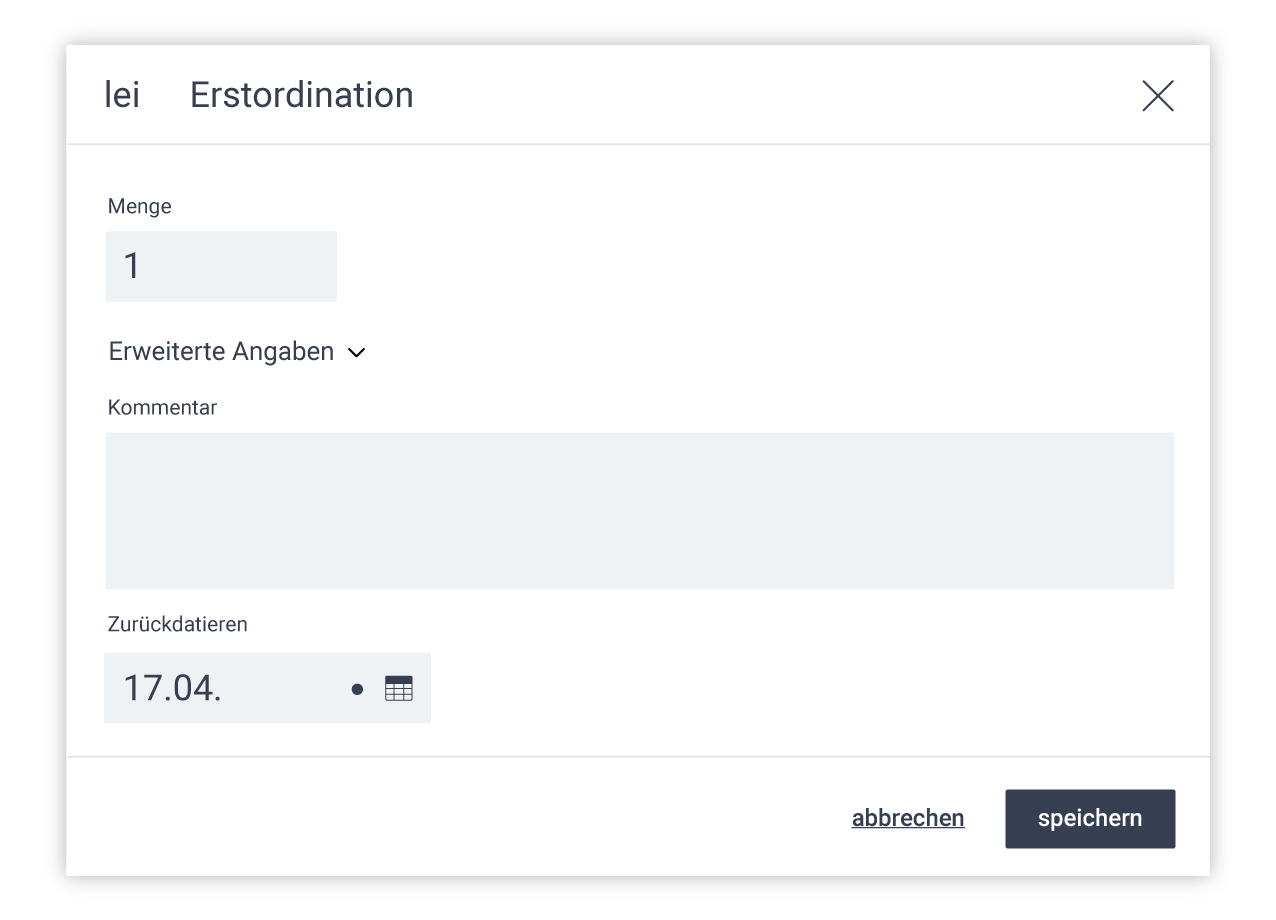Click the empty dialog footer bar
Image resolution: width=1276 pixels, height=920 pixels.
(x=450, y=817)
